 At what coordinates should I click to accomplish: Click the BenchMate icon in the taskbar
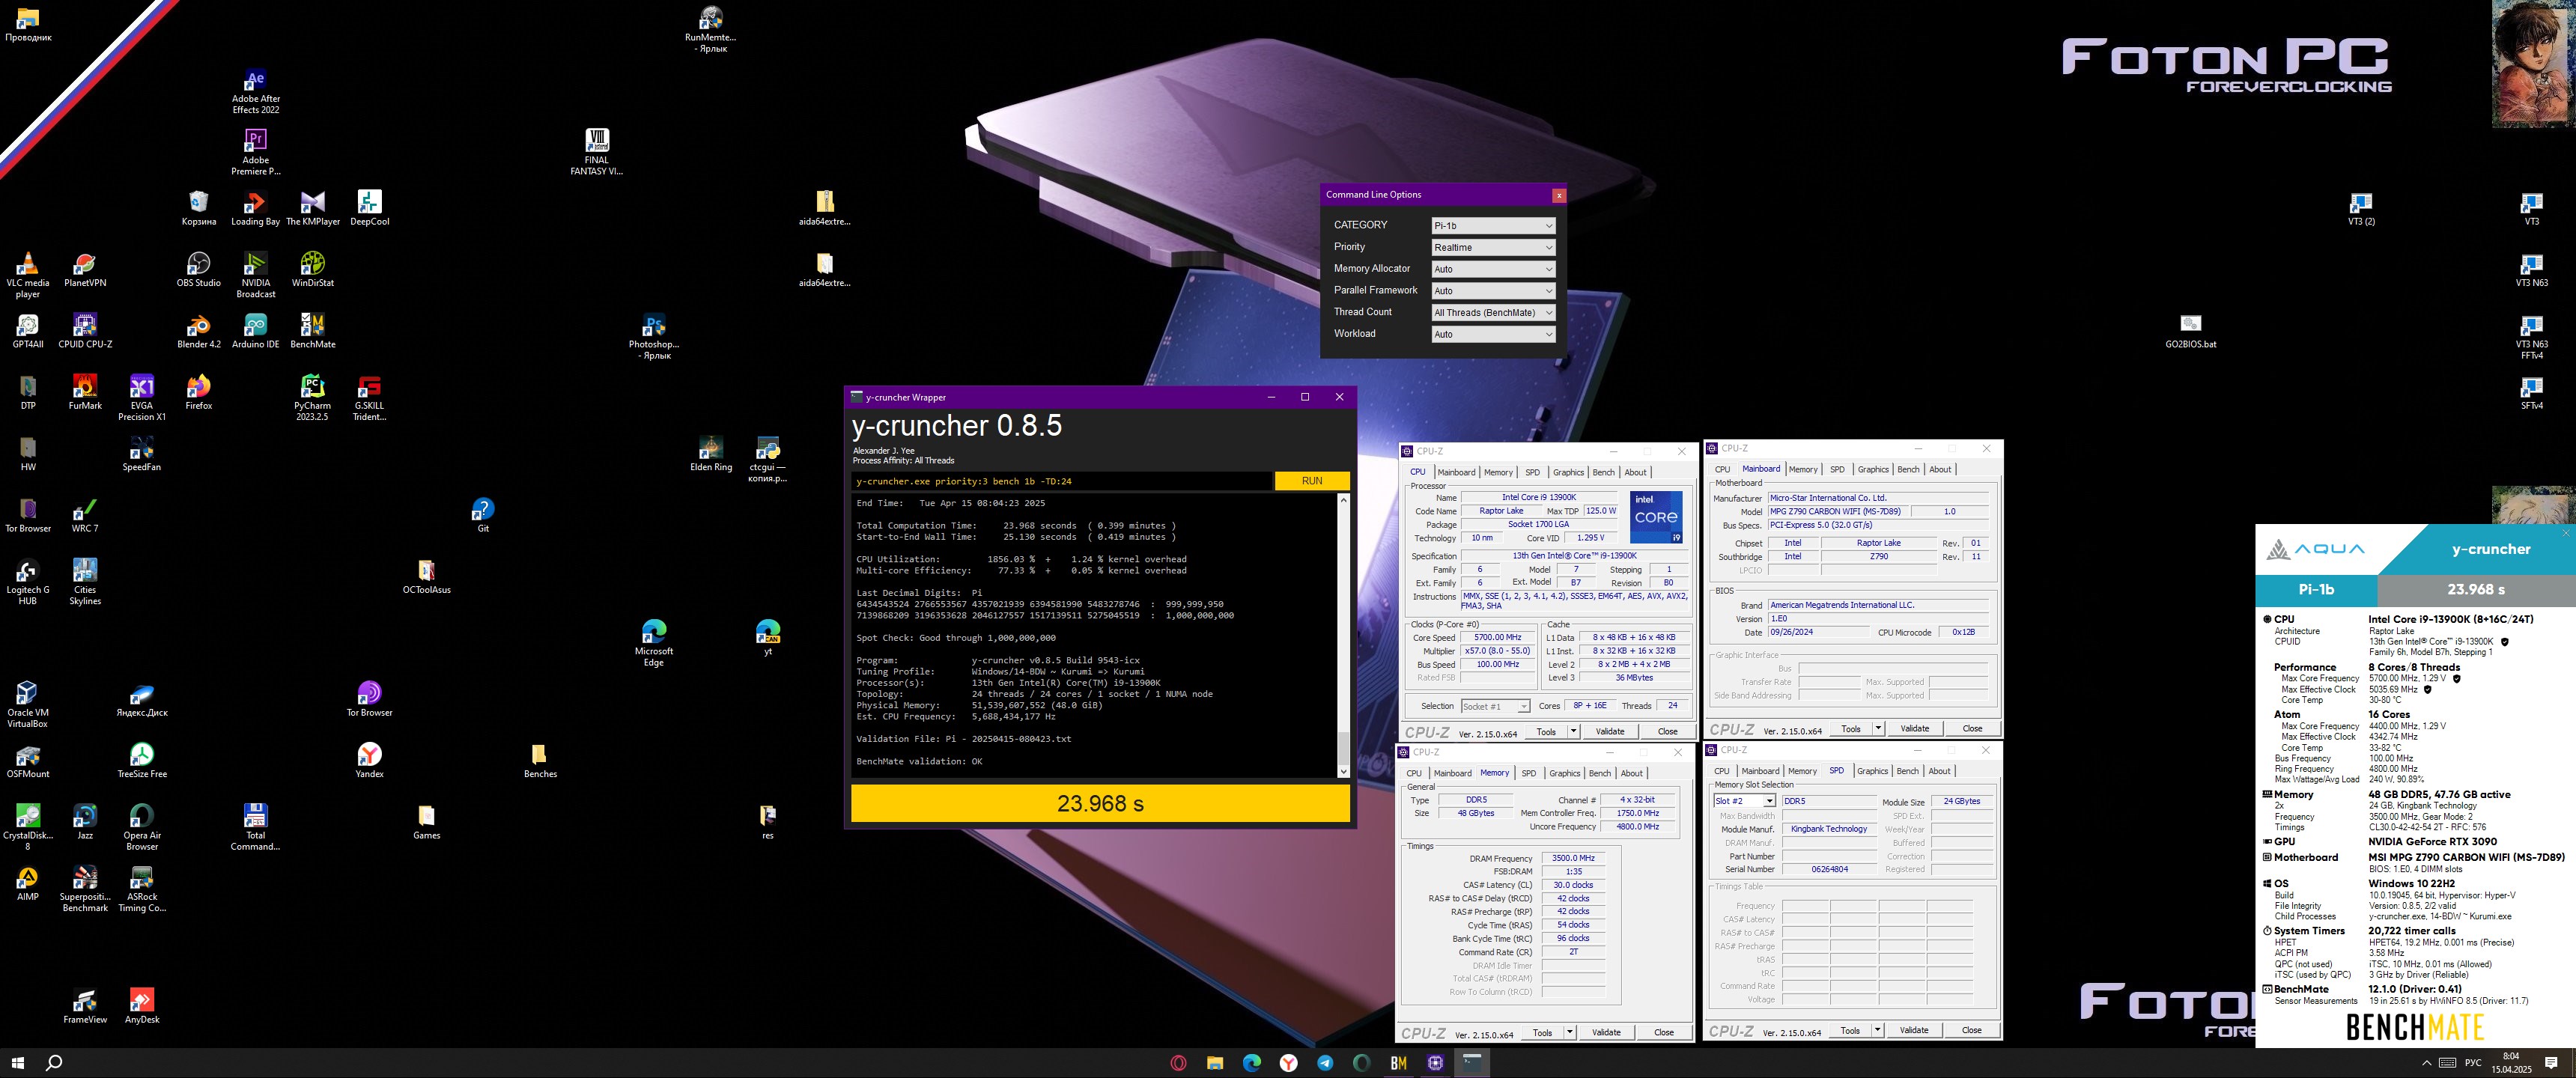pyautogui.click(x=1398, y=1062)
